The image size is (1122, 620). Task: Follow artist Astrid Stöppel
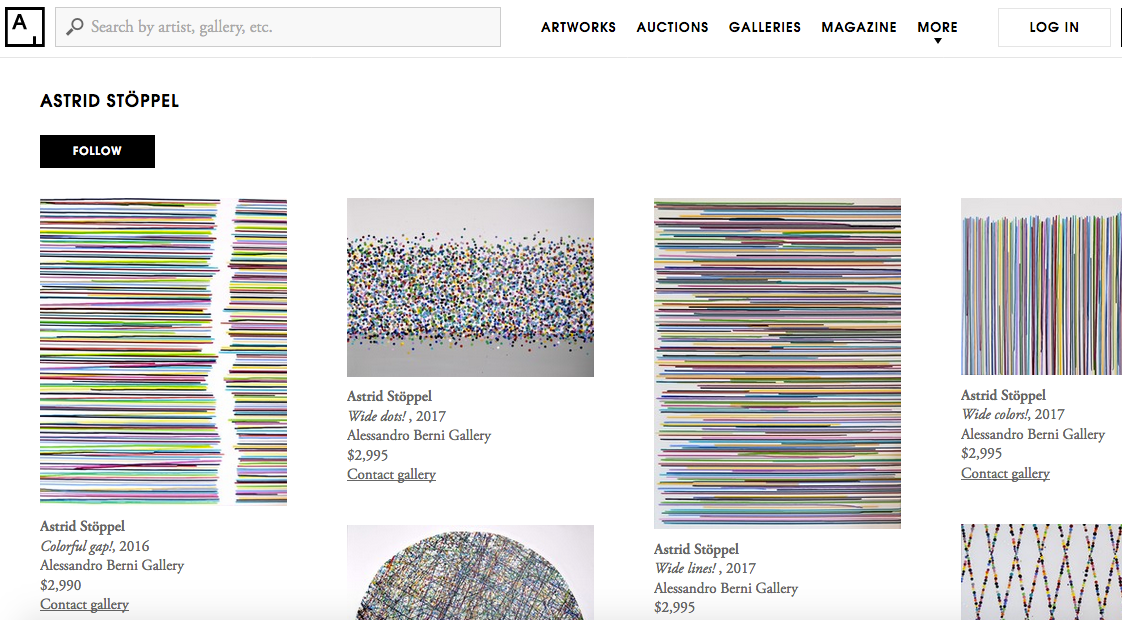coord(97,151)
